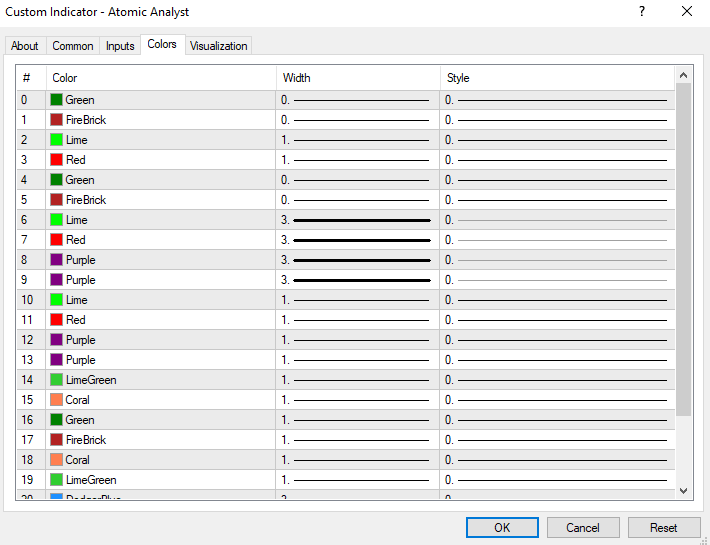Click the help question mark in title bar
The height and width of the screenshot is (545, 710).
[x=640, y=12]
